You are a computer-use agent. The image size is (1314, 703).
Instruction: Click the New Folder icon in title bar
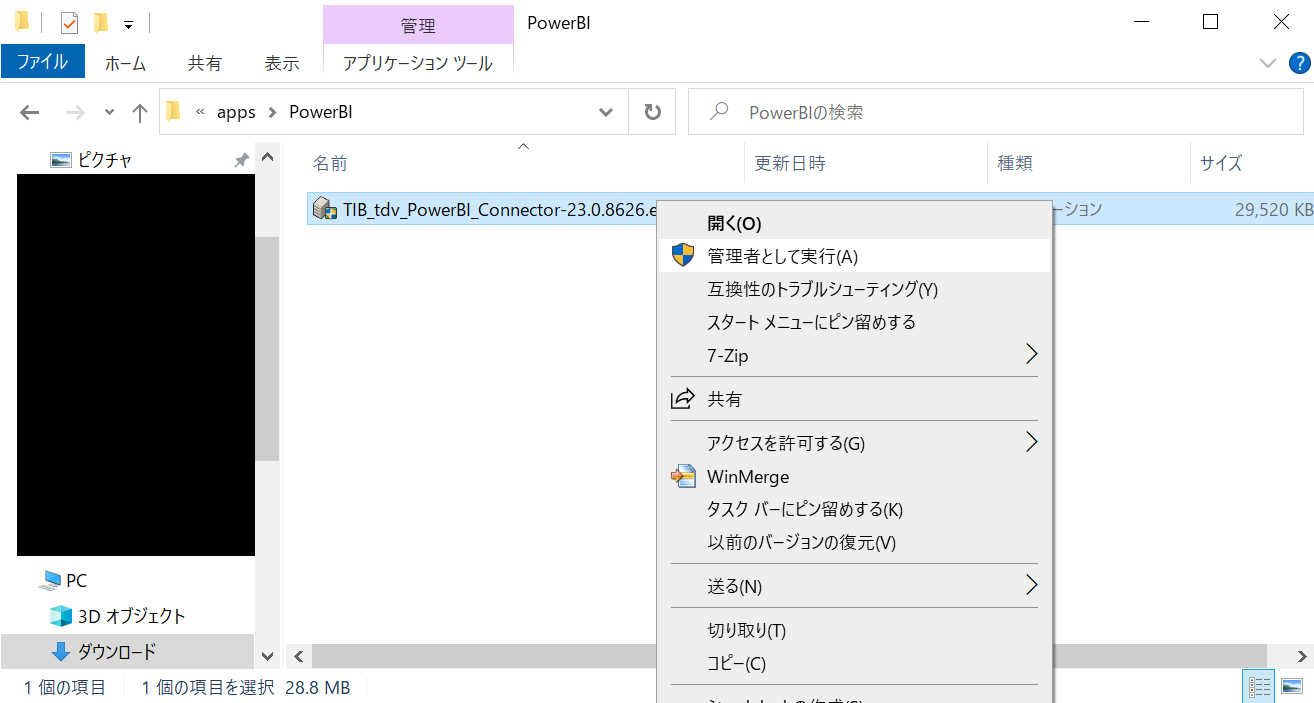(x=100, y=22)
